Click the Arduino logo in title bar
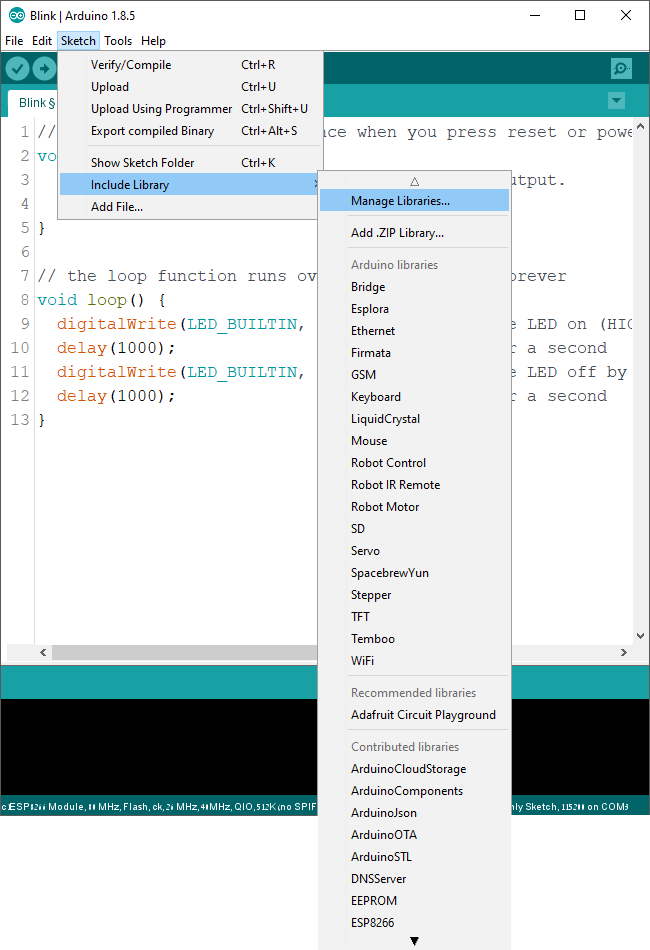Image resolution: width=650 pixels, height=950 pixels. click(x=16, y=15)
